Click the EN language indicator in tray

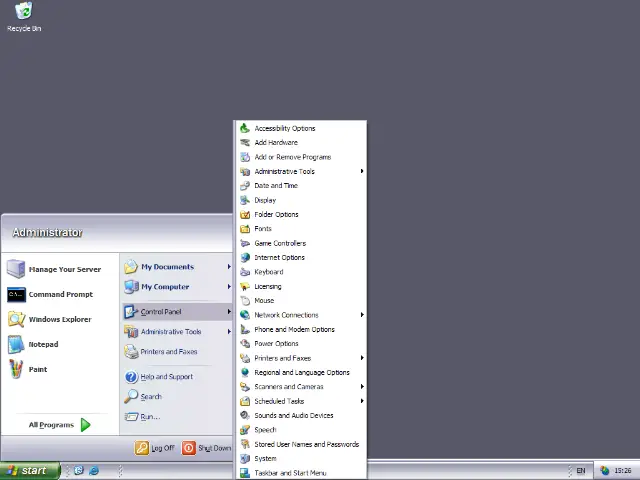coord(580,471)
